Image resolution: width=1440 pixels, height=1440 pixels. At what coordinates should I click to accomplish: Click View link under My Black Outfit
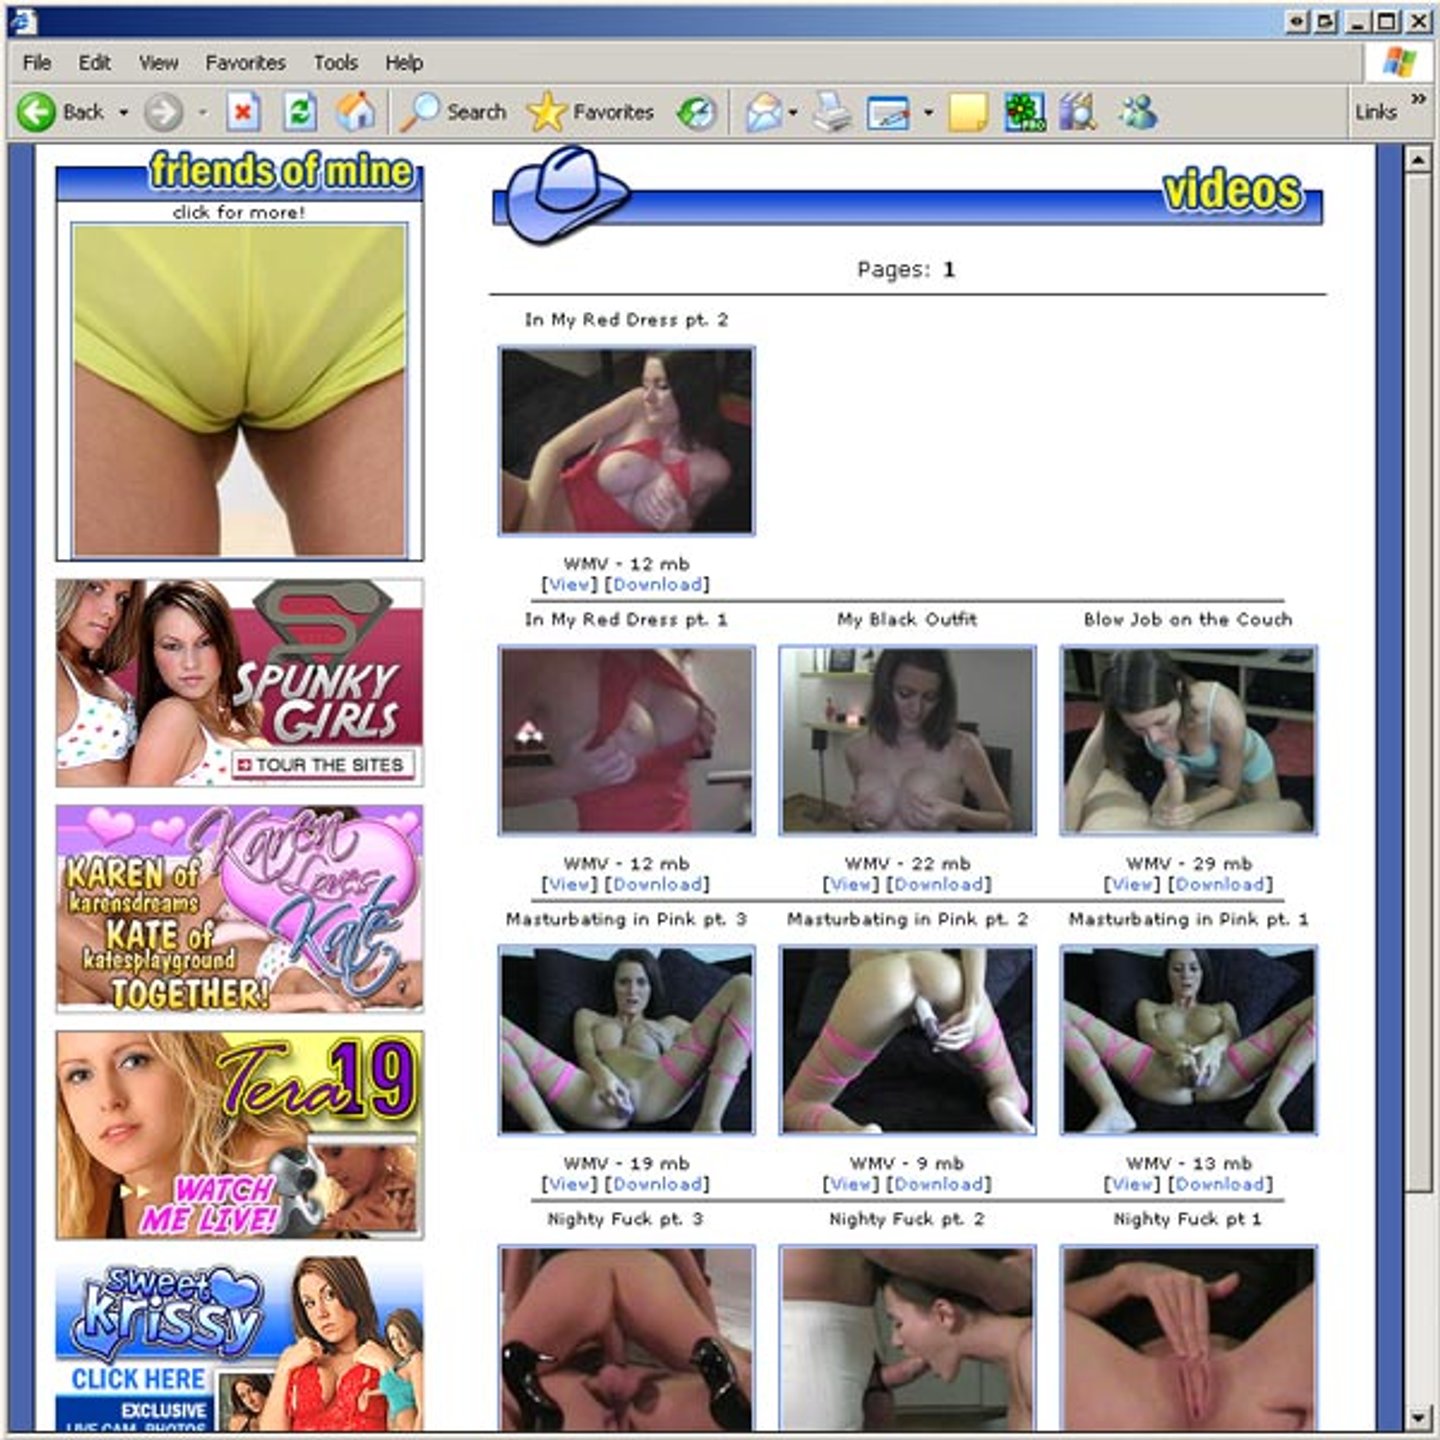850,884
